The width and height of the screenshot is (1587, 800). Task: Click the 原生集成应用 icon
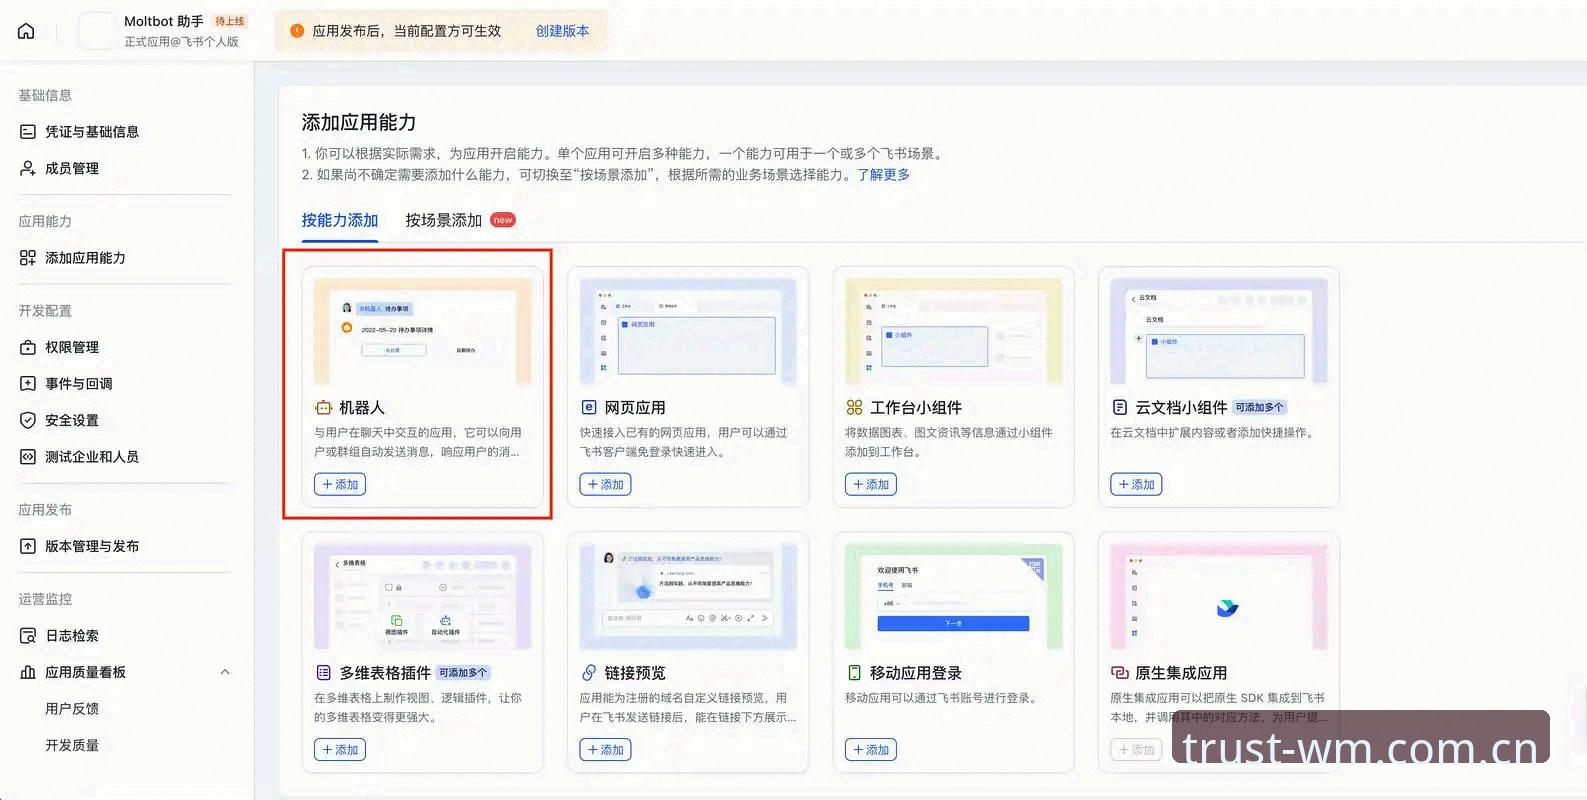(x=1120, y=673)
